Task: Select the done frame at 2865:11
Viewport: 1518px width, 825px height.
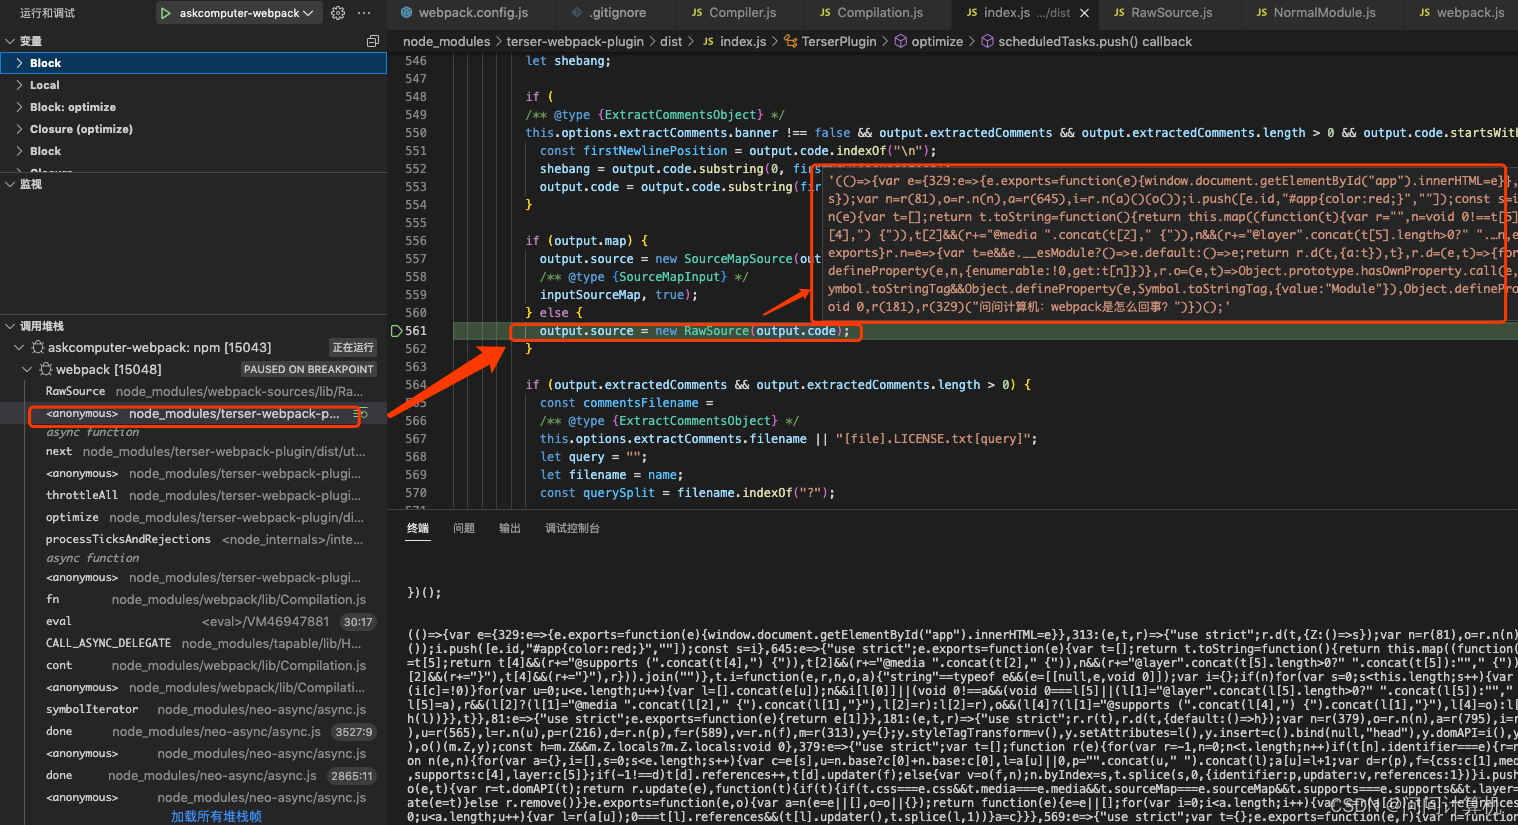Action: click(193, 776)
